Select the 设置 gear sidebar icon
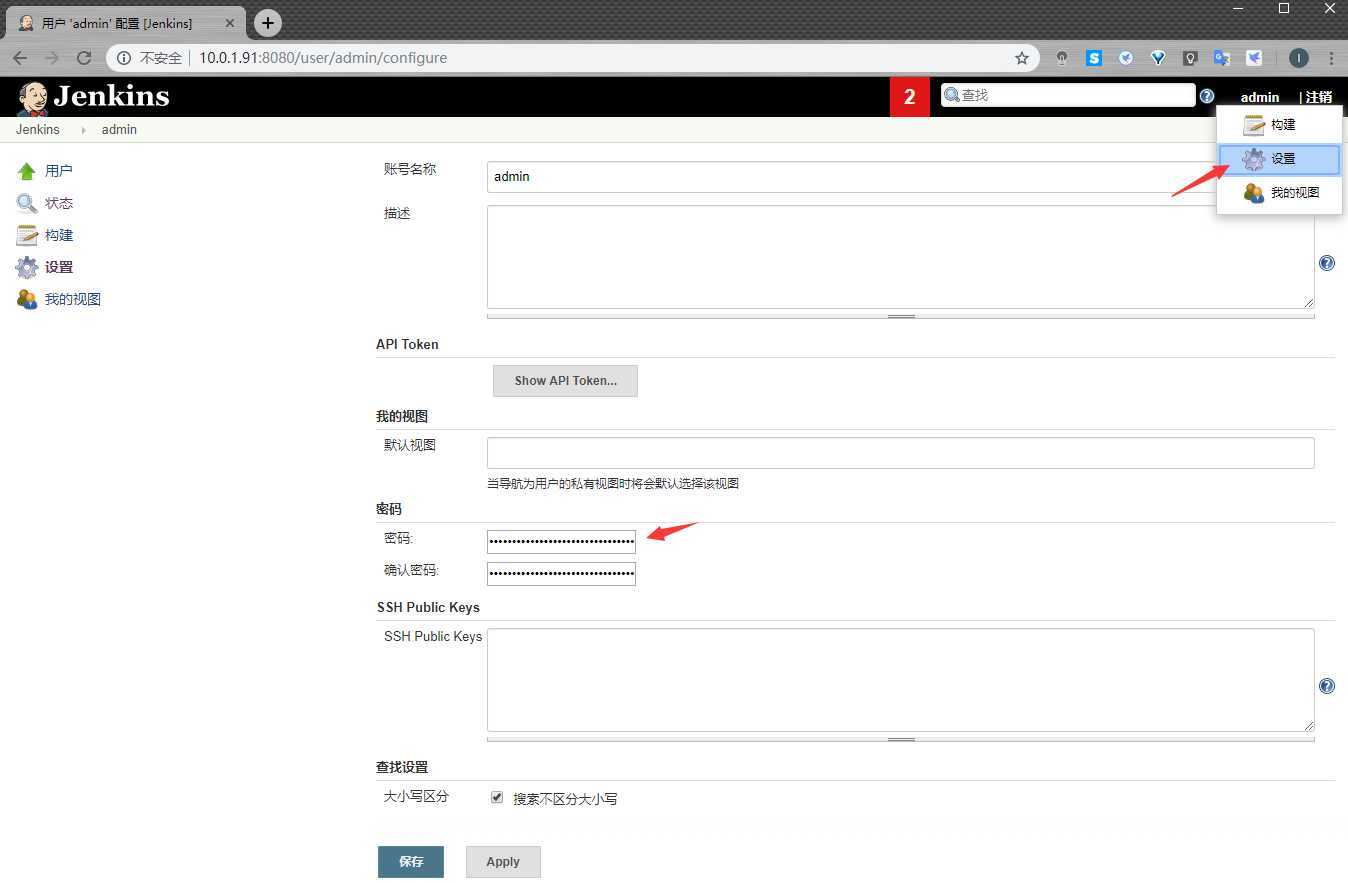1348x883 pixels. click(27, 268)
